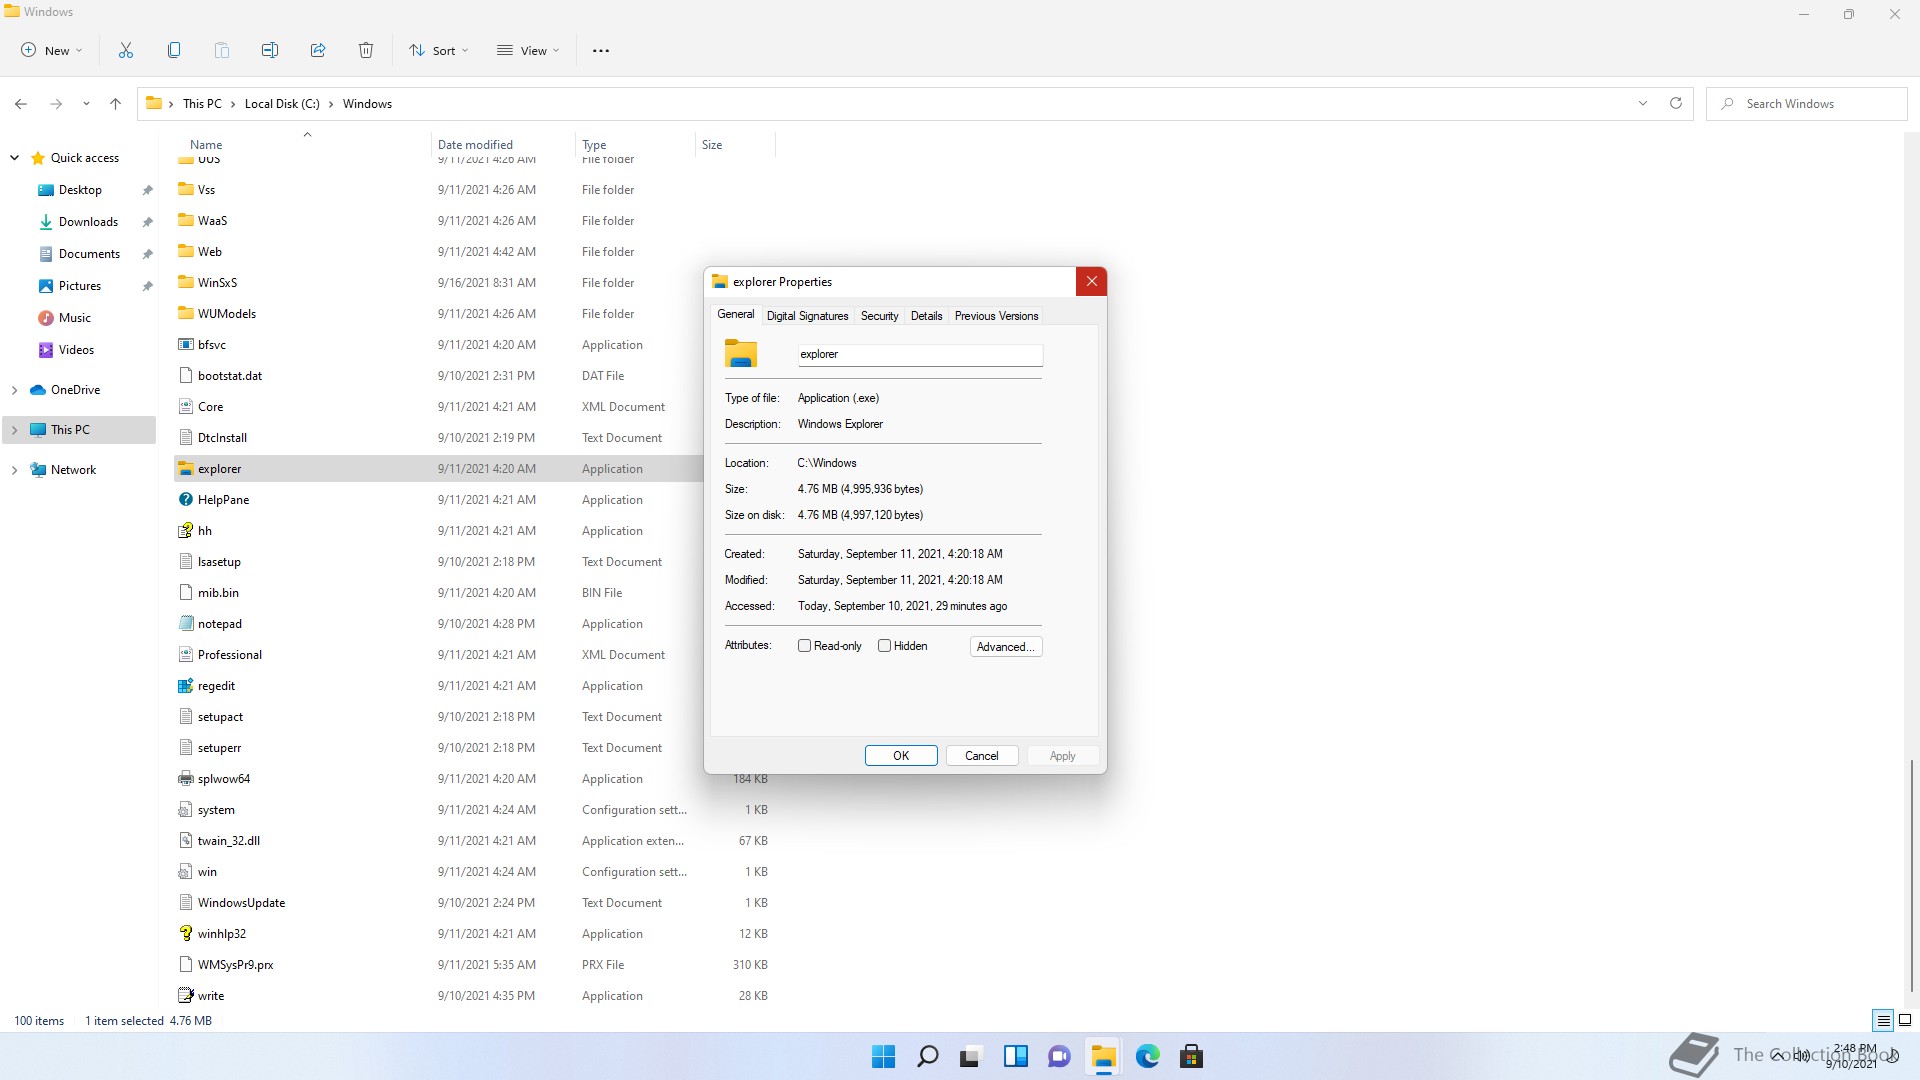Select the HelpPane application file
Screen dimensions: 1920x1080
pyautogui.click(x=223, y=499)
